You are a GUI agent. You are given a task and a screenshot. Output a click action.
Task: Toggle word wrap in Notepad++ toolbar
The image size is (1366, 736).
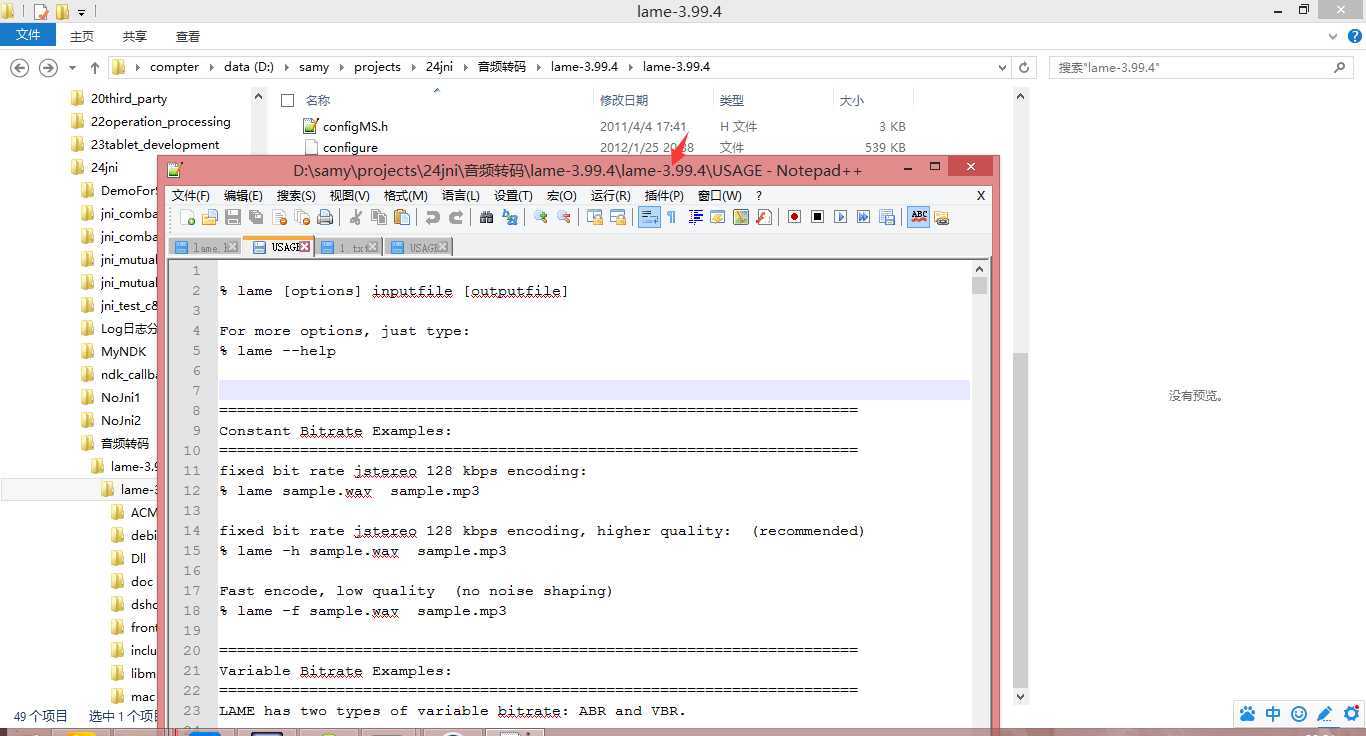click(649, 217)
